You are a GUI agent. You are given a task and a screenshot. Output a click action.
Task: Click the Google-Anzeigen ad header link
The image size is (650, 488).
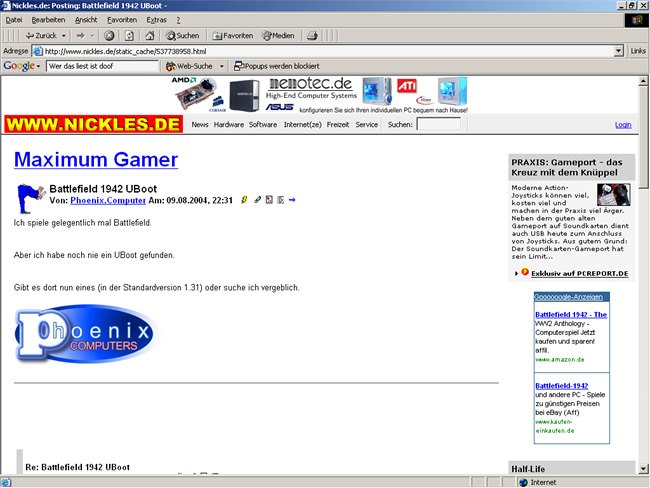click(568, 297)
